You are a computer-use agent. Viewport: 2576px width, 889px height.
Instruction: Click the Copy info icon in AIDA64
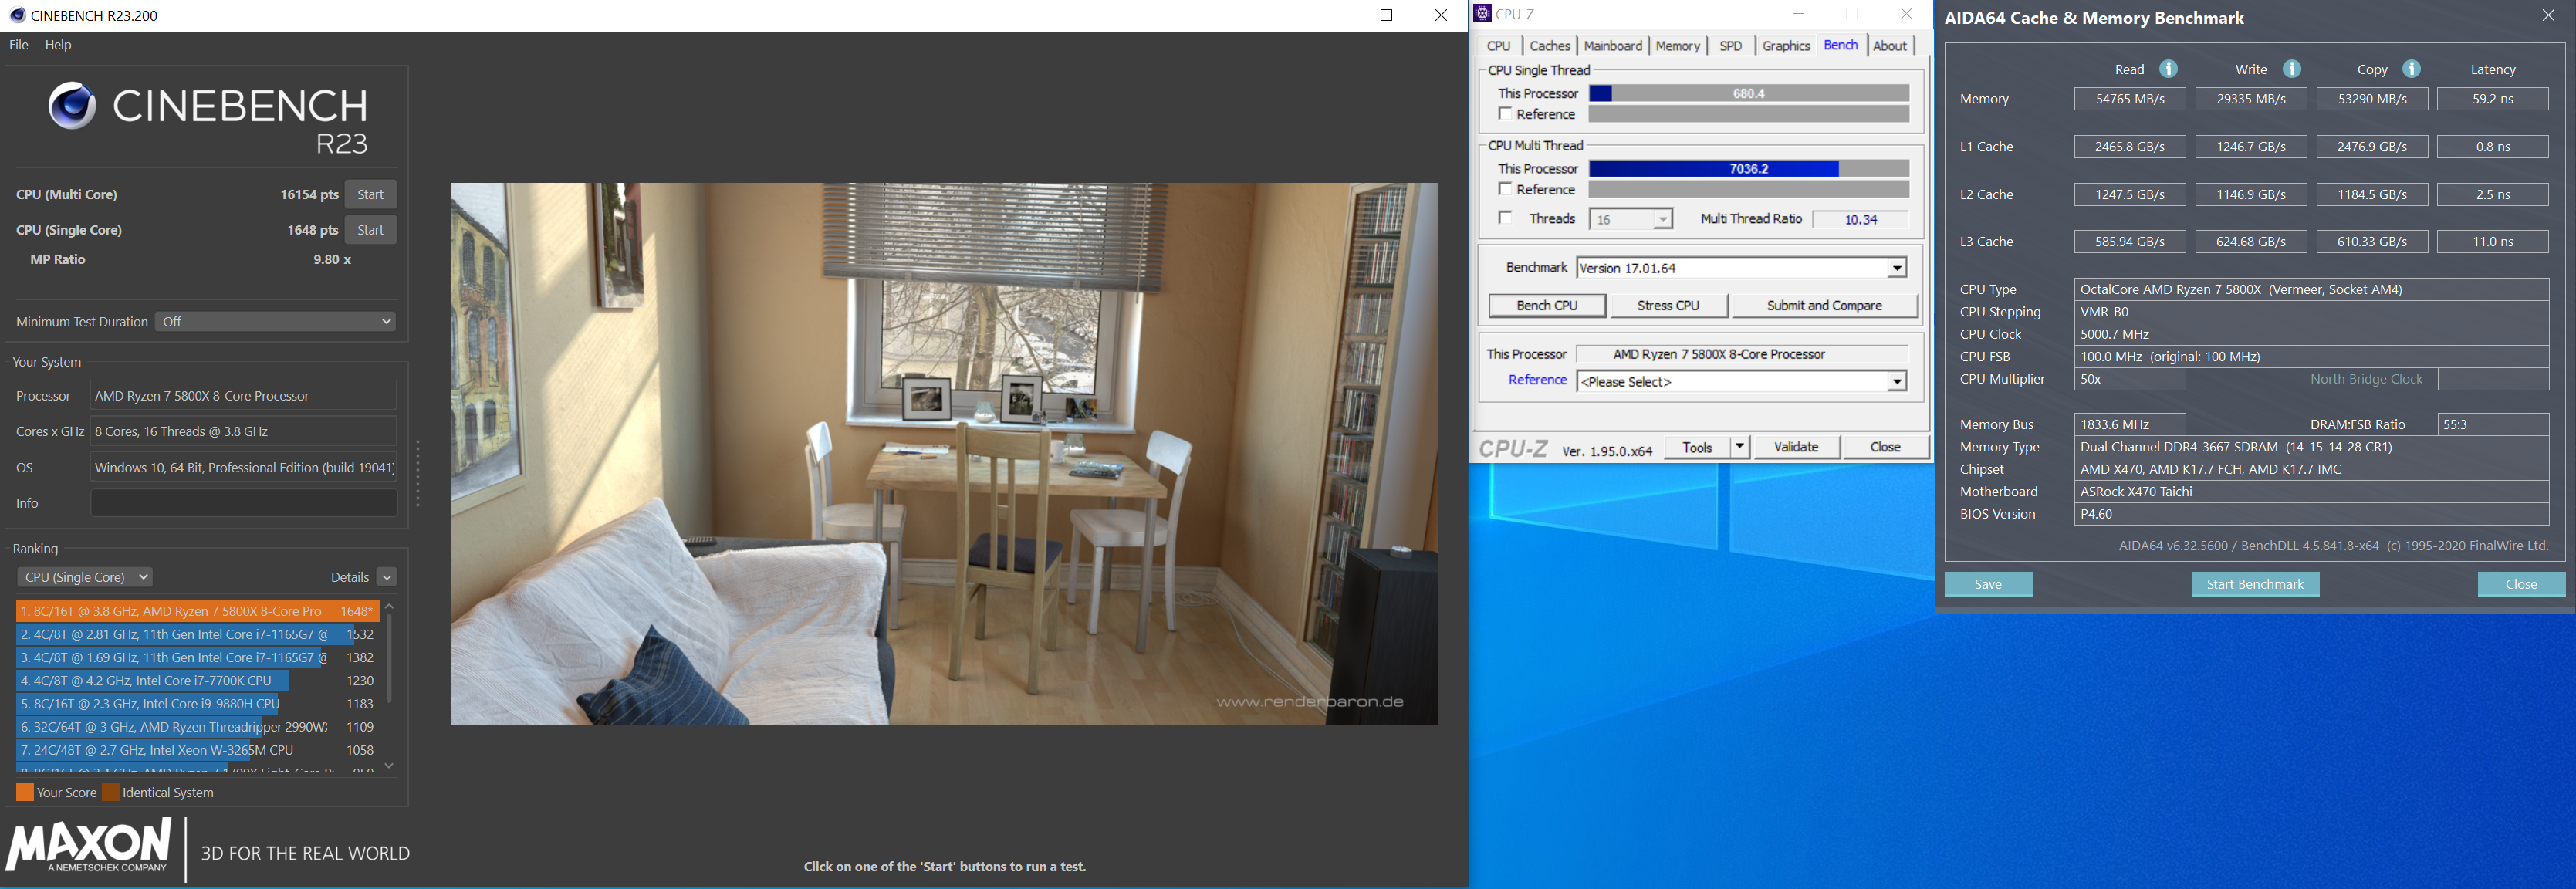click(x=2411, y=69)
